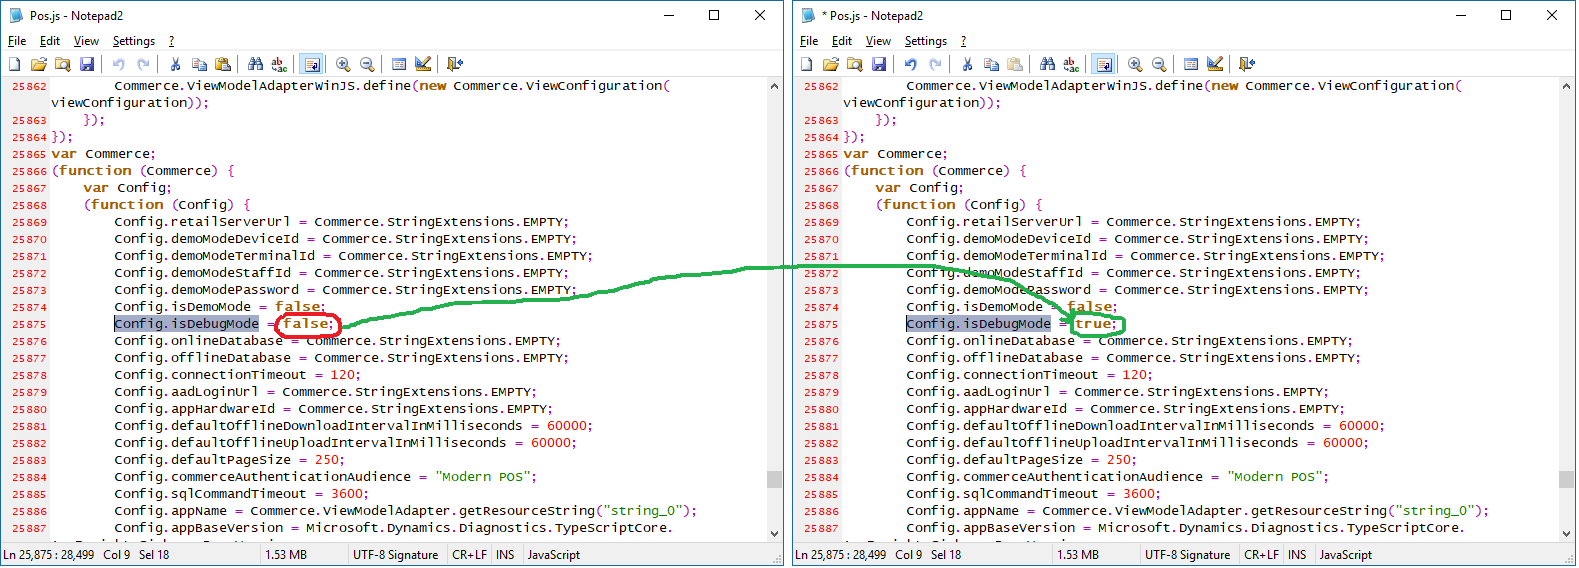1579x568 pixels.
Task: Click Copy icon in right window toolbar
Action: pos(991,64)
